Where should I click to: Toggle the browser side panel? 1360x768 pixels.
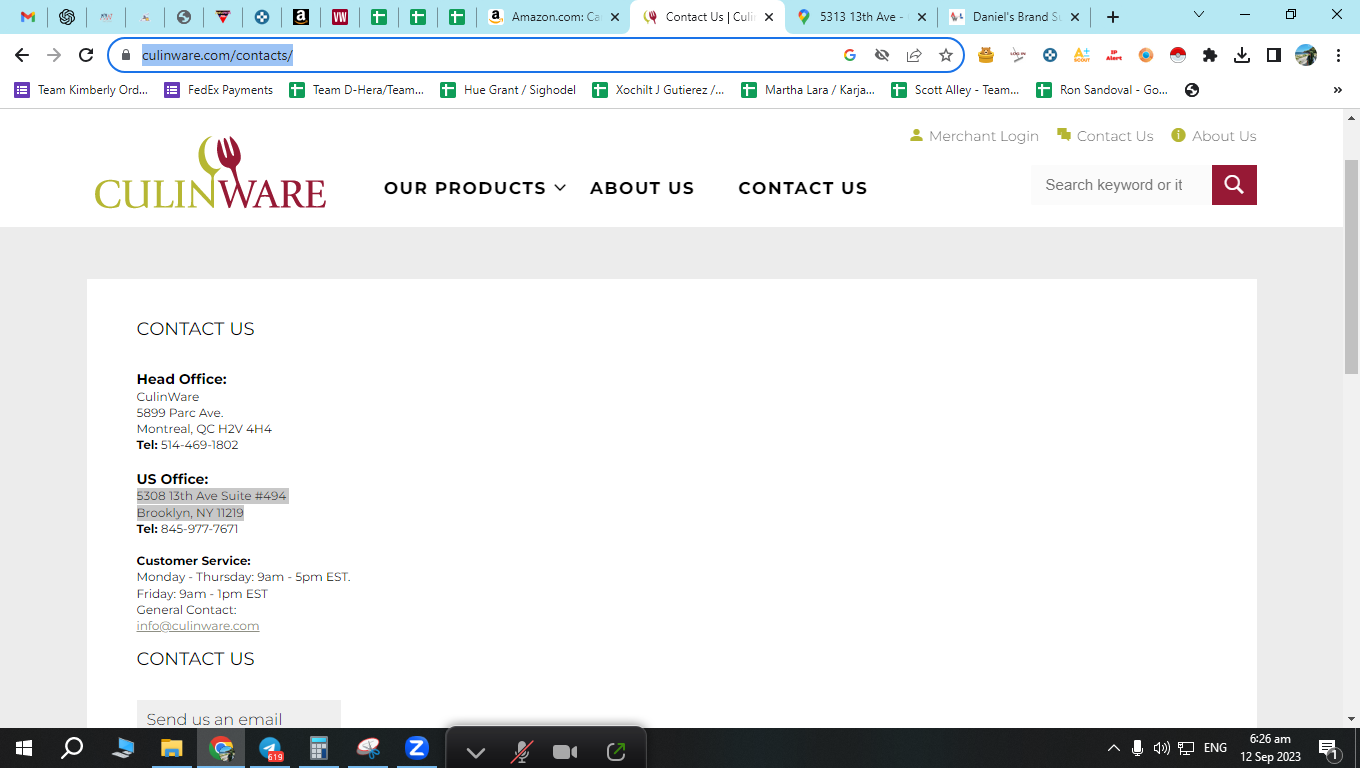(1274, 55)
